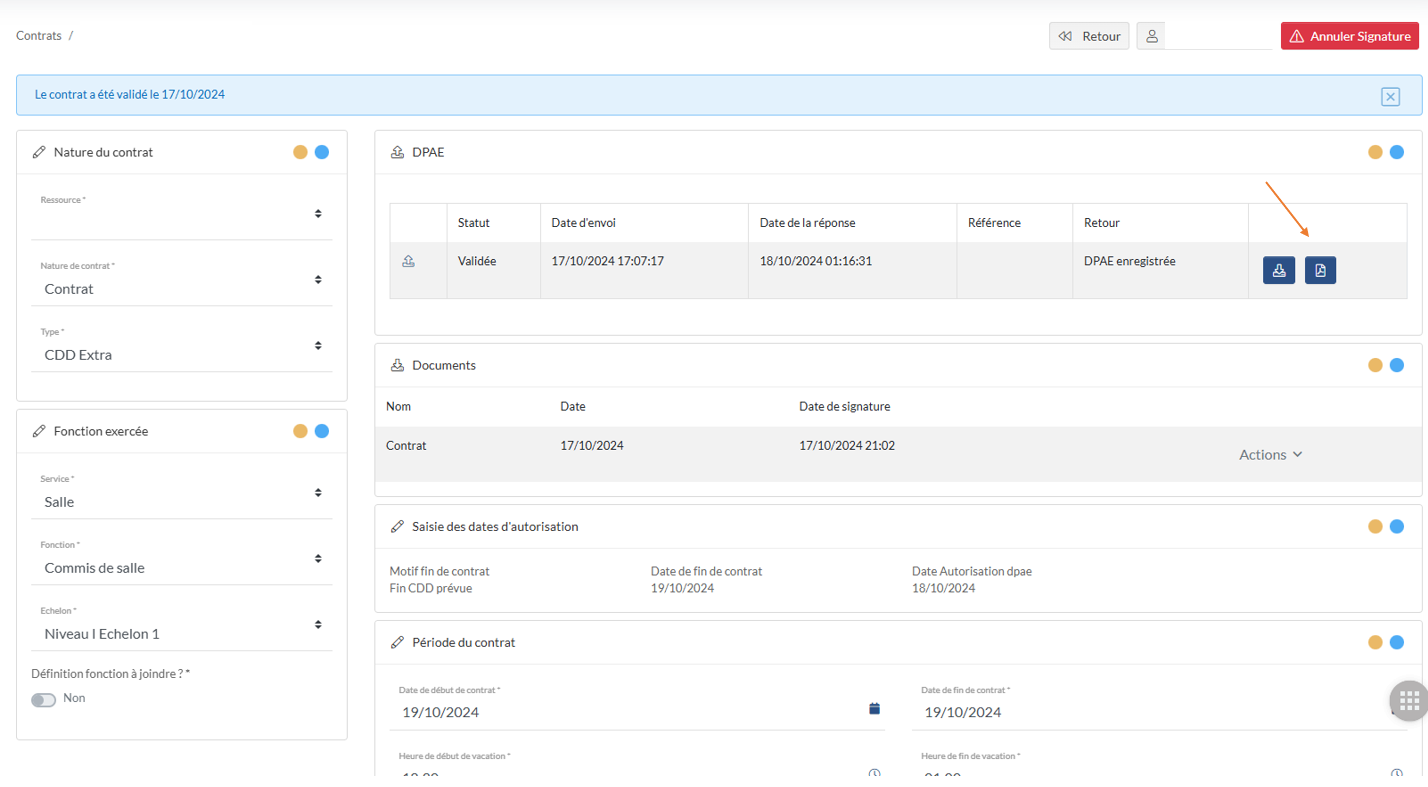Click the user name input field

click(1218, 36)
